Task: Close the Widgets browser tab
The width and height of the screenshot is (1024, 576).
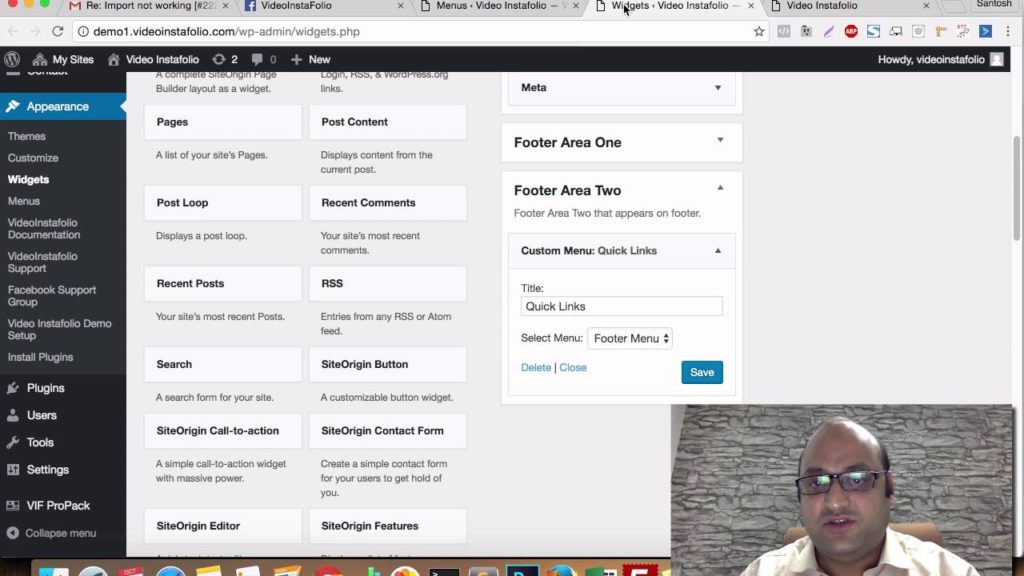Action: click(751, 6)
